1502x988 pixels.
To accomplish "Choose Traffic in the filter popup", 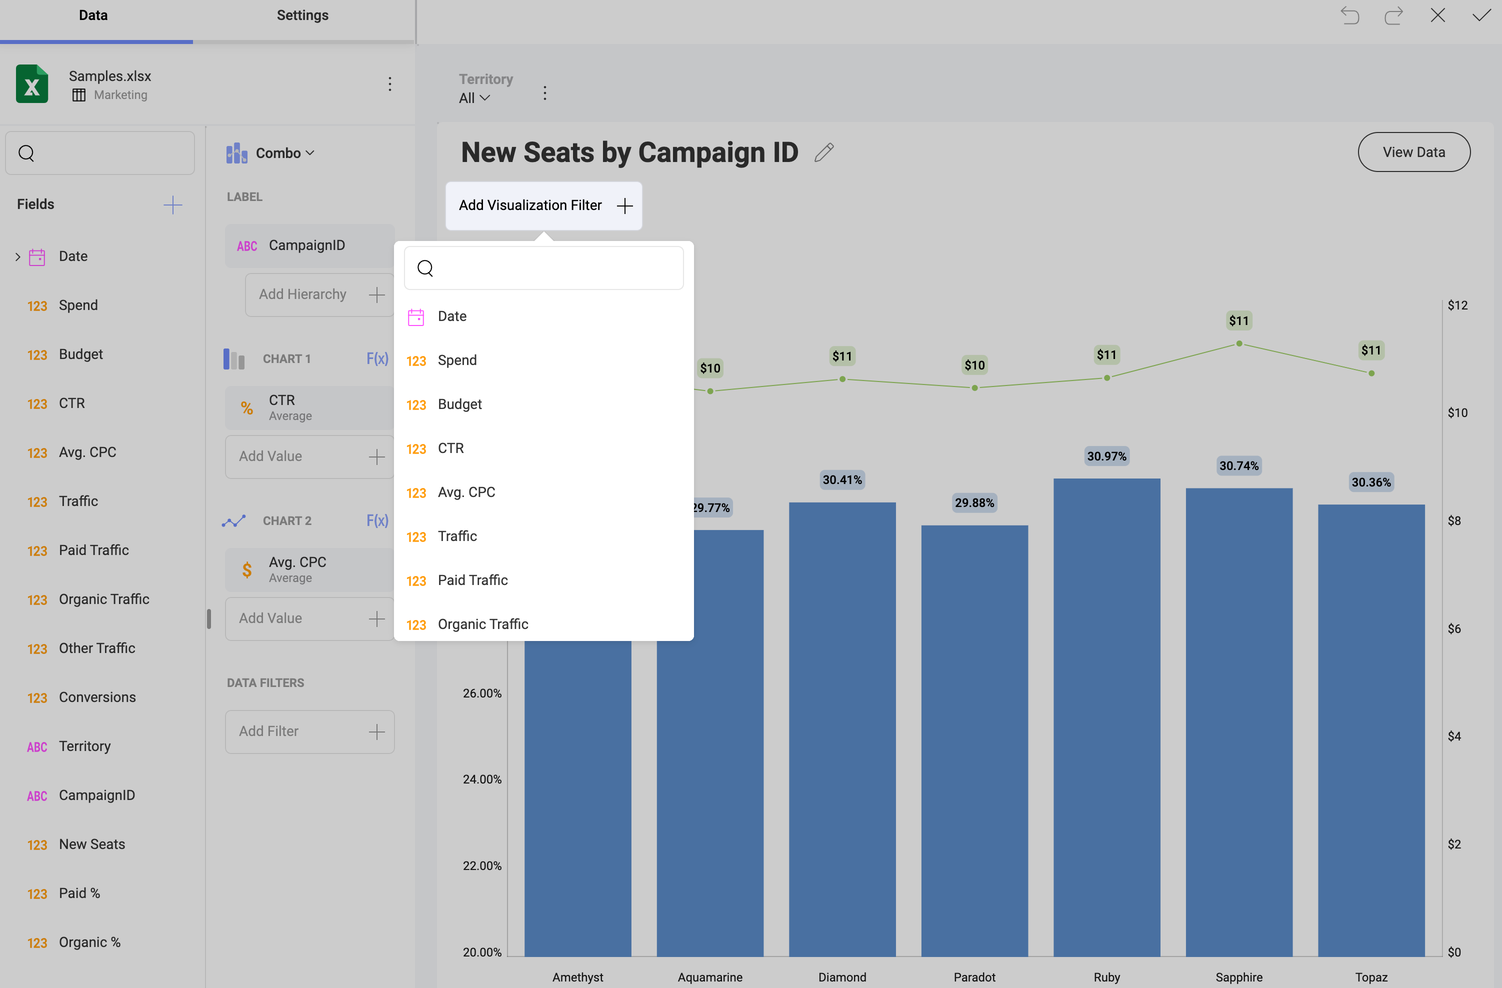I will click(x=544, y=536).
